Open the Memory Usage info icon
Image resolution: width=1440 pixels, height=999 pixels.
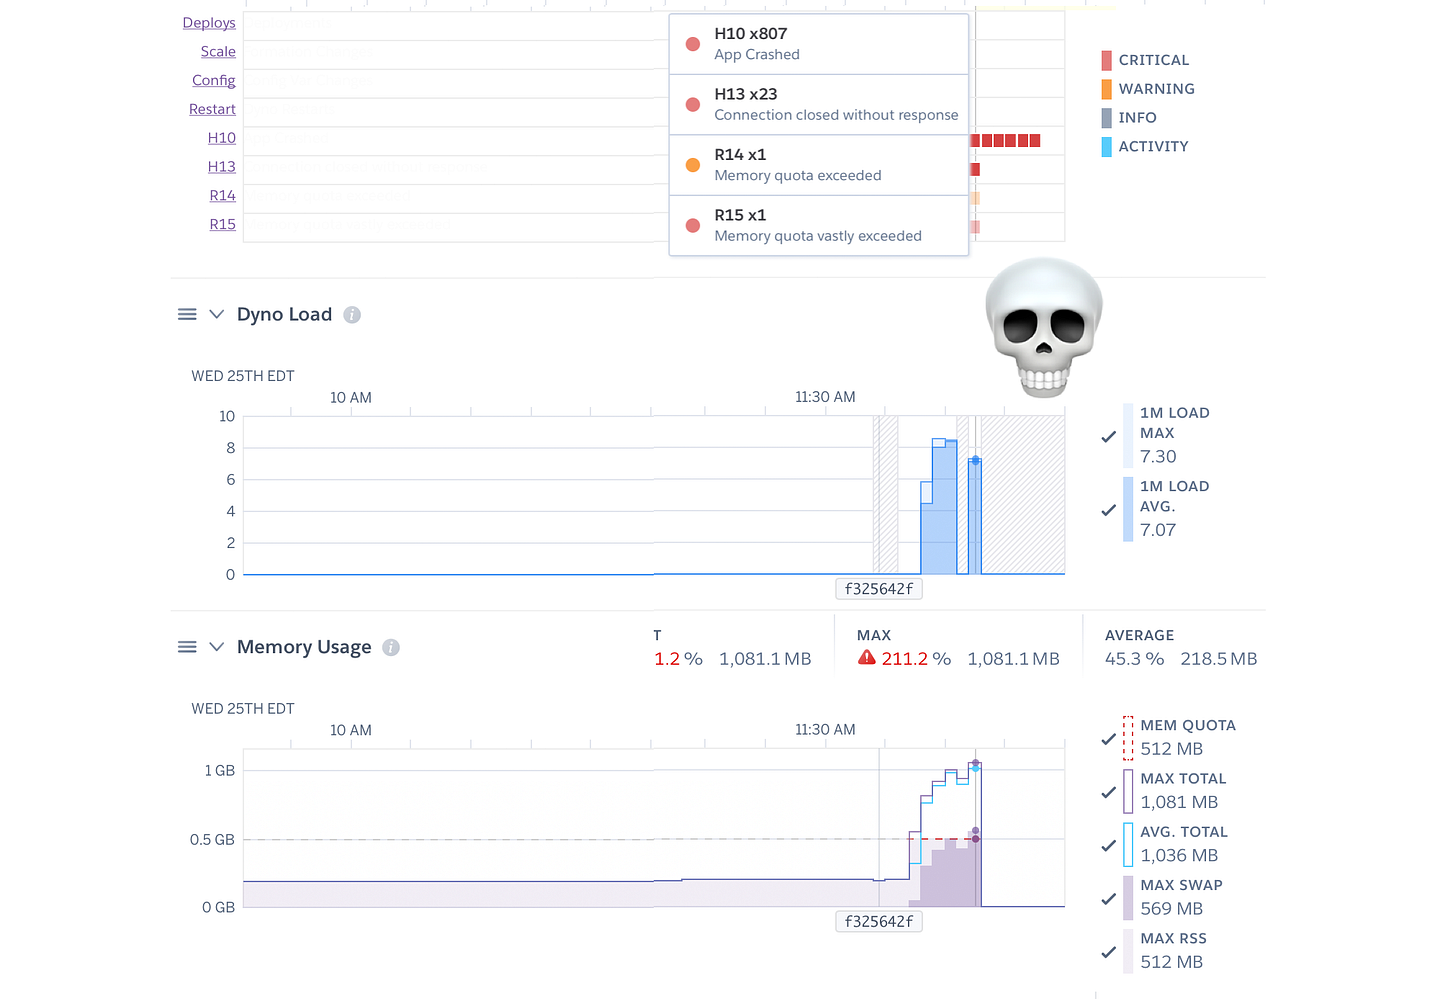coord(391,648)
